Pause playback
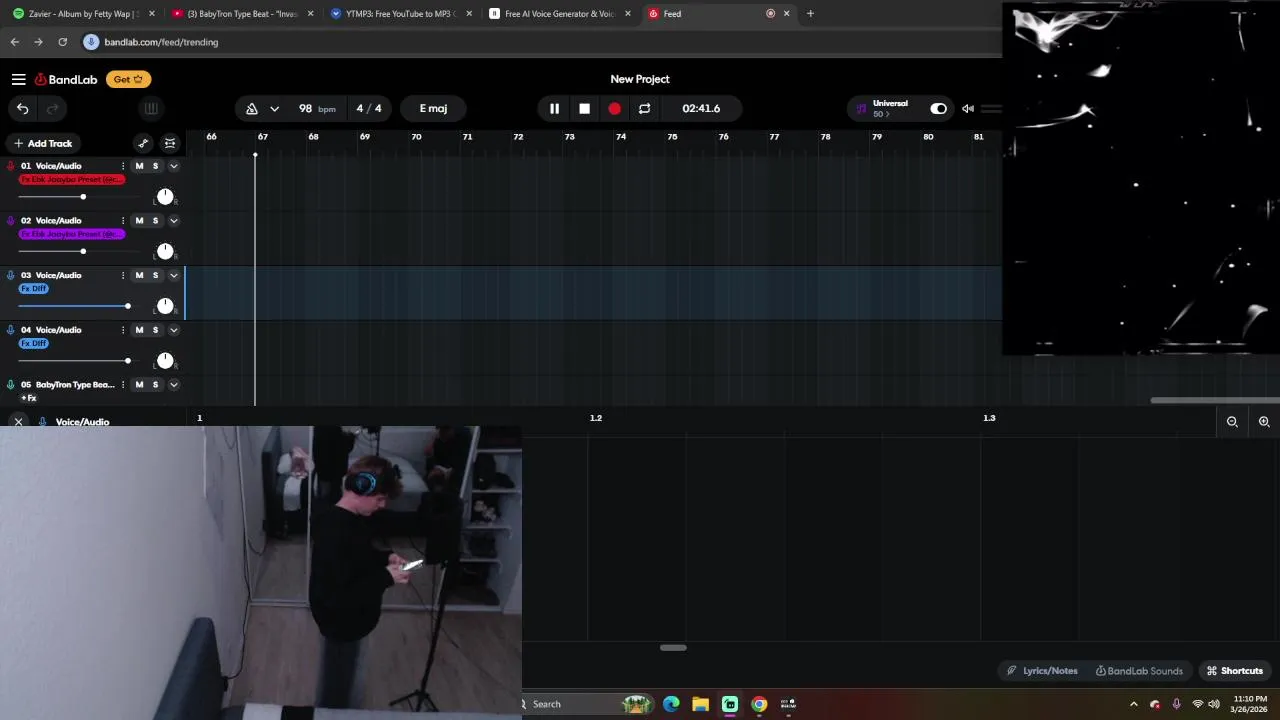This screenshot has width=1280, height=720. [554, 108]
